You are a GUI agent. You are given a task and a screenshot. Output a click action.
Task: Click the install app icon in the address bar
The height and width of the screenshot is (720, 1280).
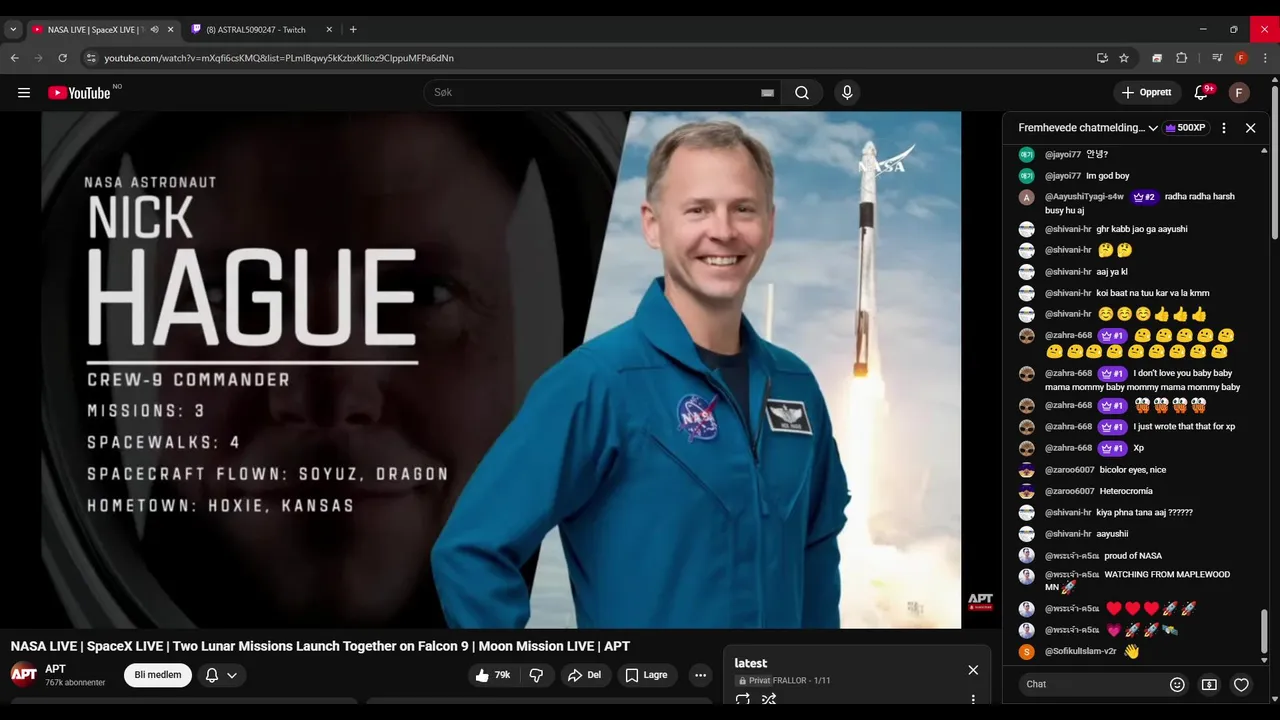click(1102, 58)
